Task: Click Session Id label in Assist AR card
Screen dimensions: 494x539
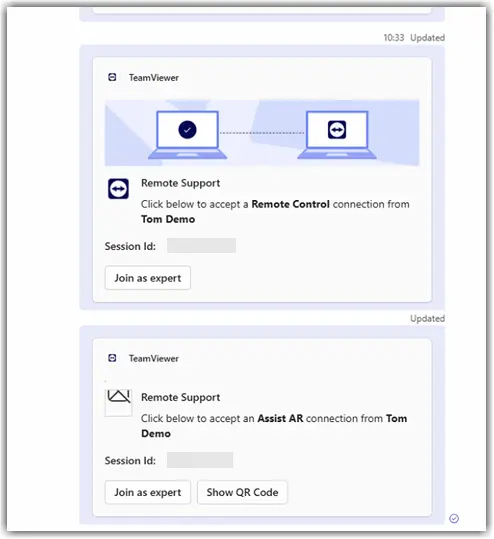Action: pyautogui.click(x=130, y=460)
